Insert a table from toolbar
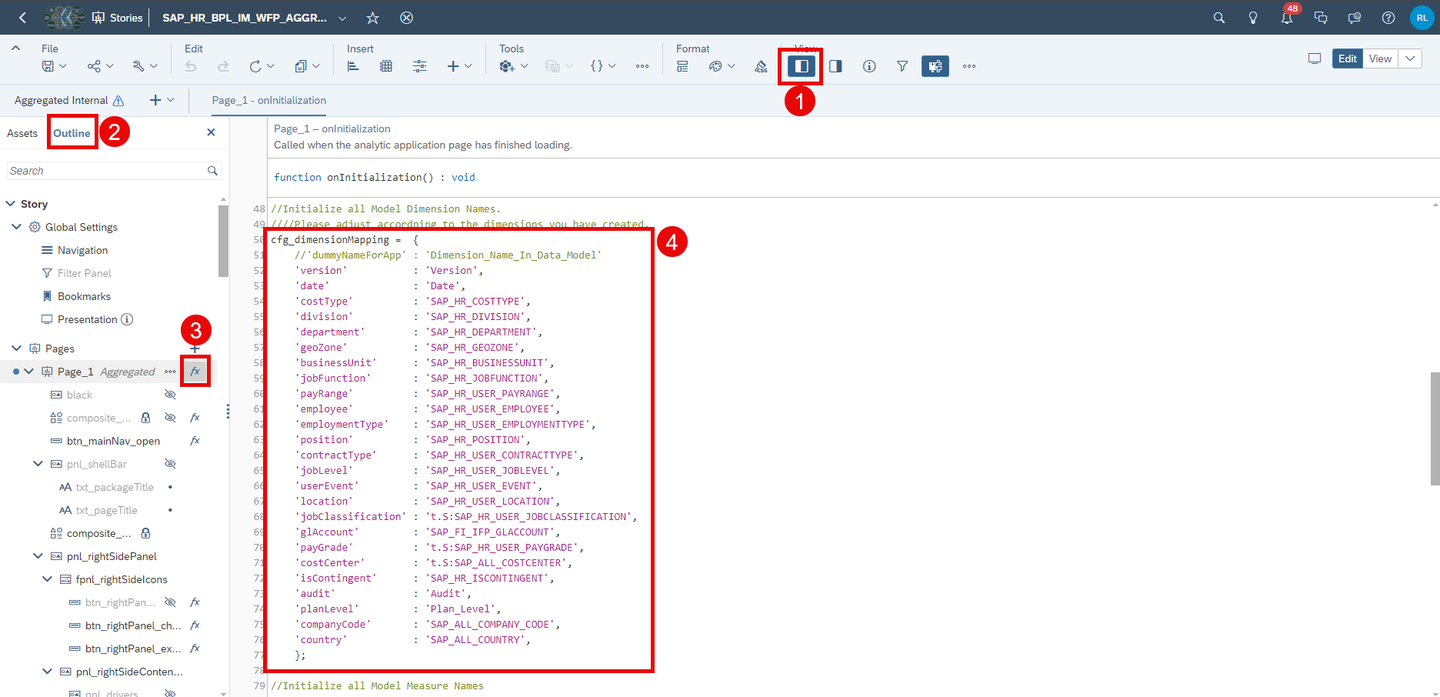 [386, 66]
